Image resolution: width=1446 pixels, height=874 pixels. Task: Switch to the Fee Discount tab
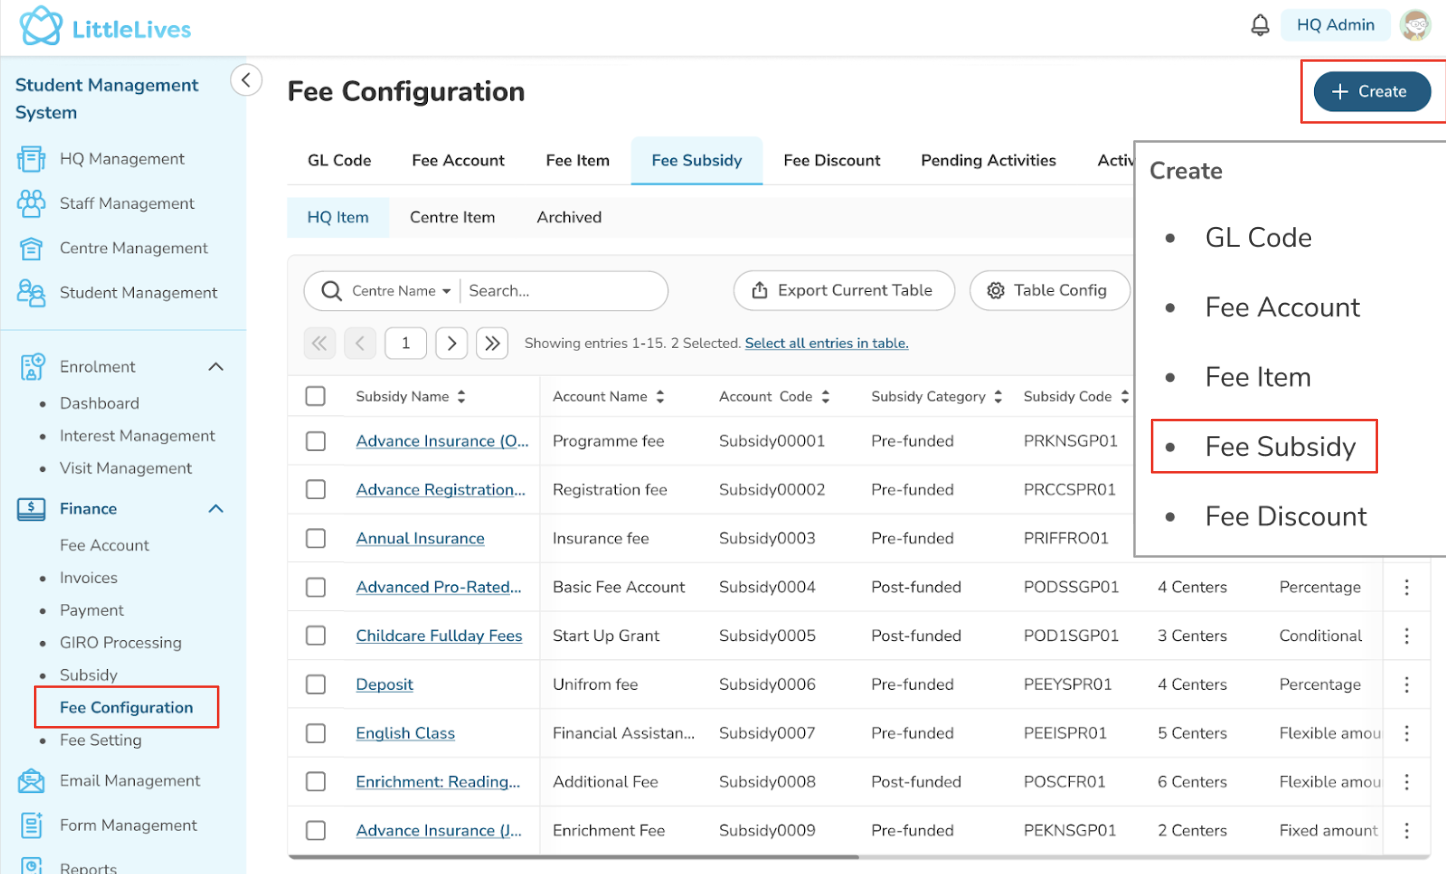click(x=831, y=161)
